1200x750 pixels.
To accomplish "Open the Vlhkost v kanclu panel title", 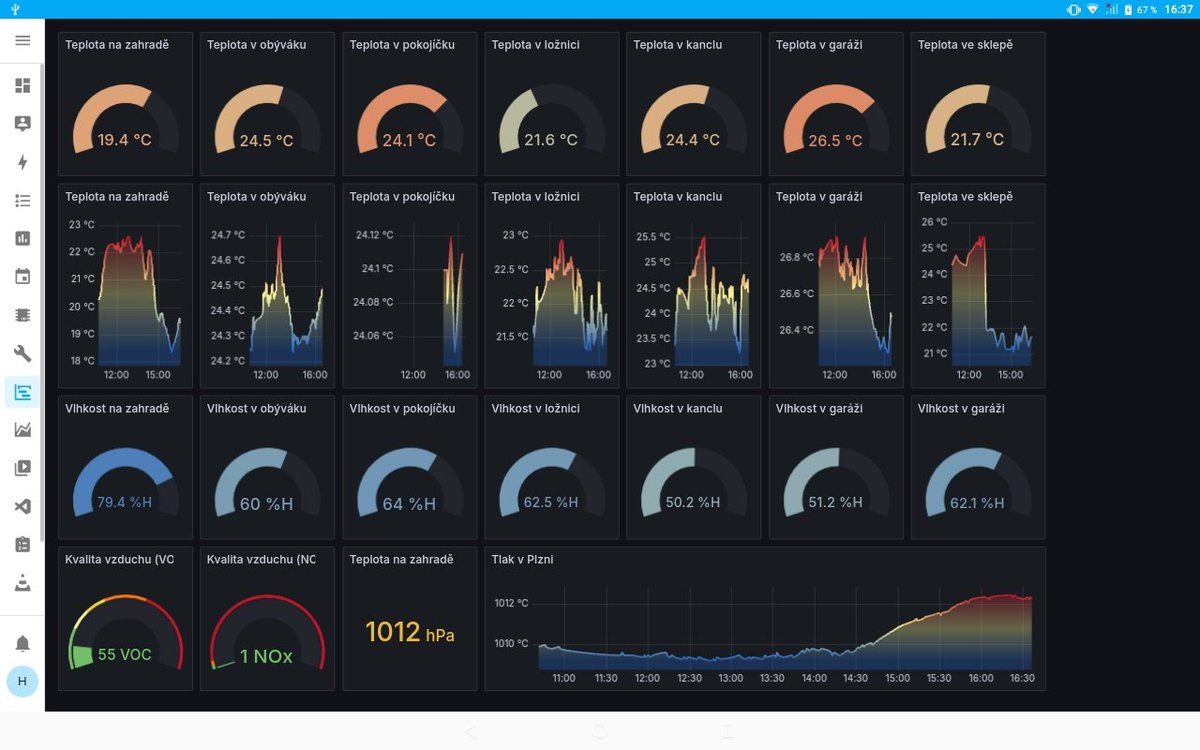I will 678,409.
